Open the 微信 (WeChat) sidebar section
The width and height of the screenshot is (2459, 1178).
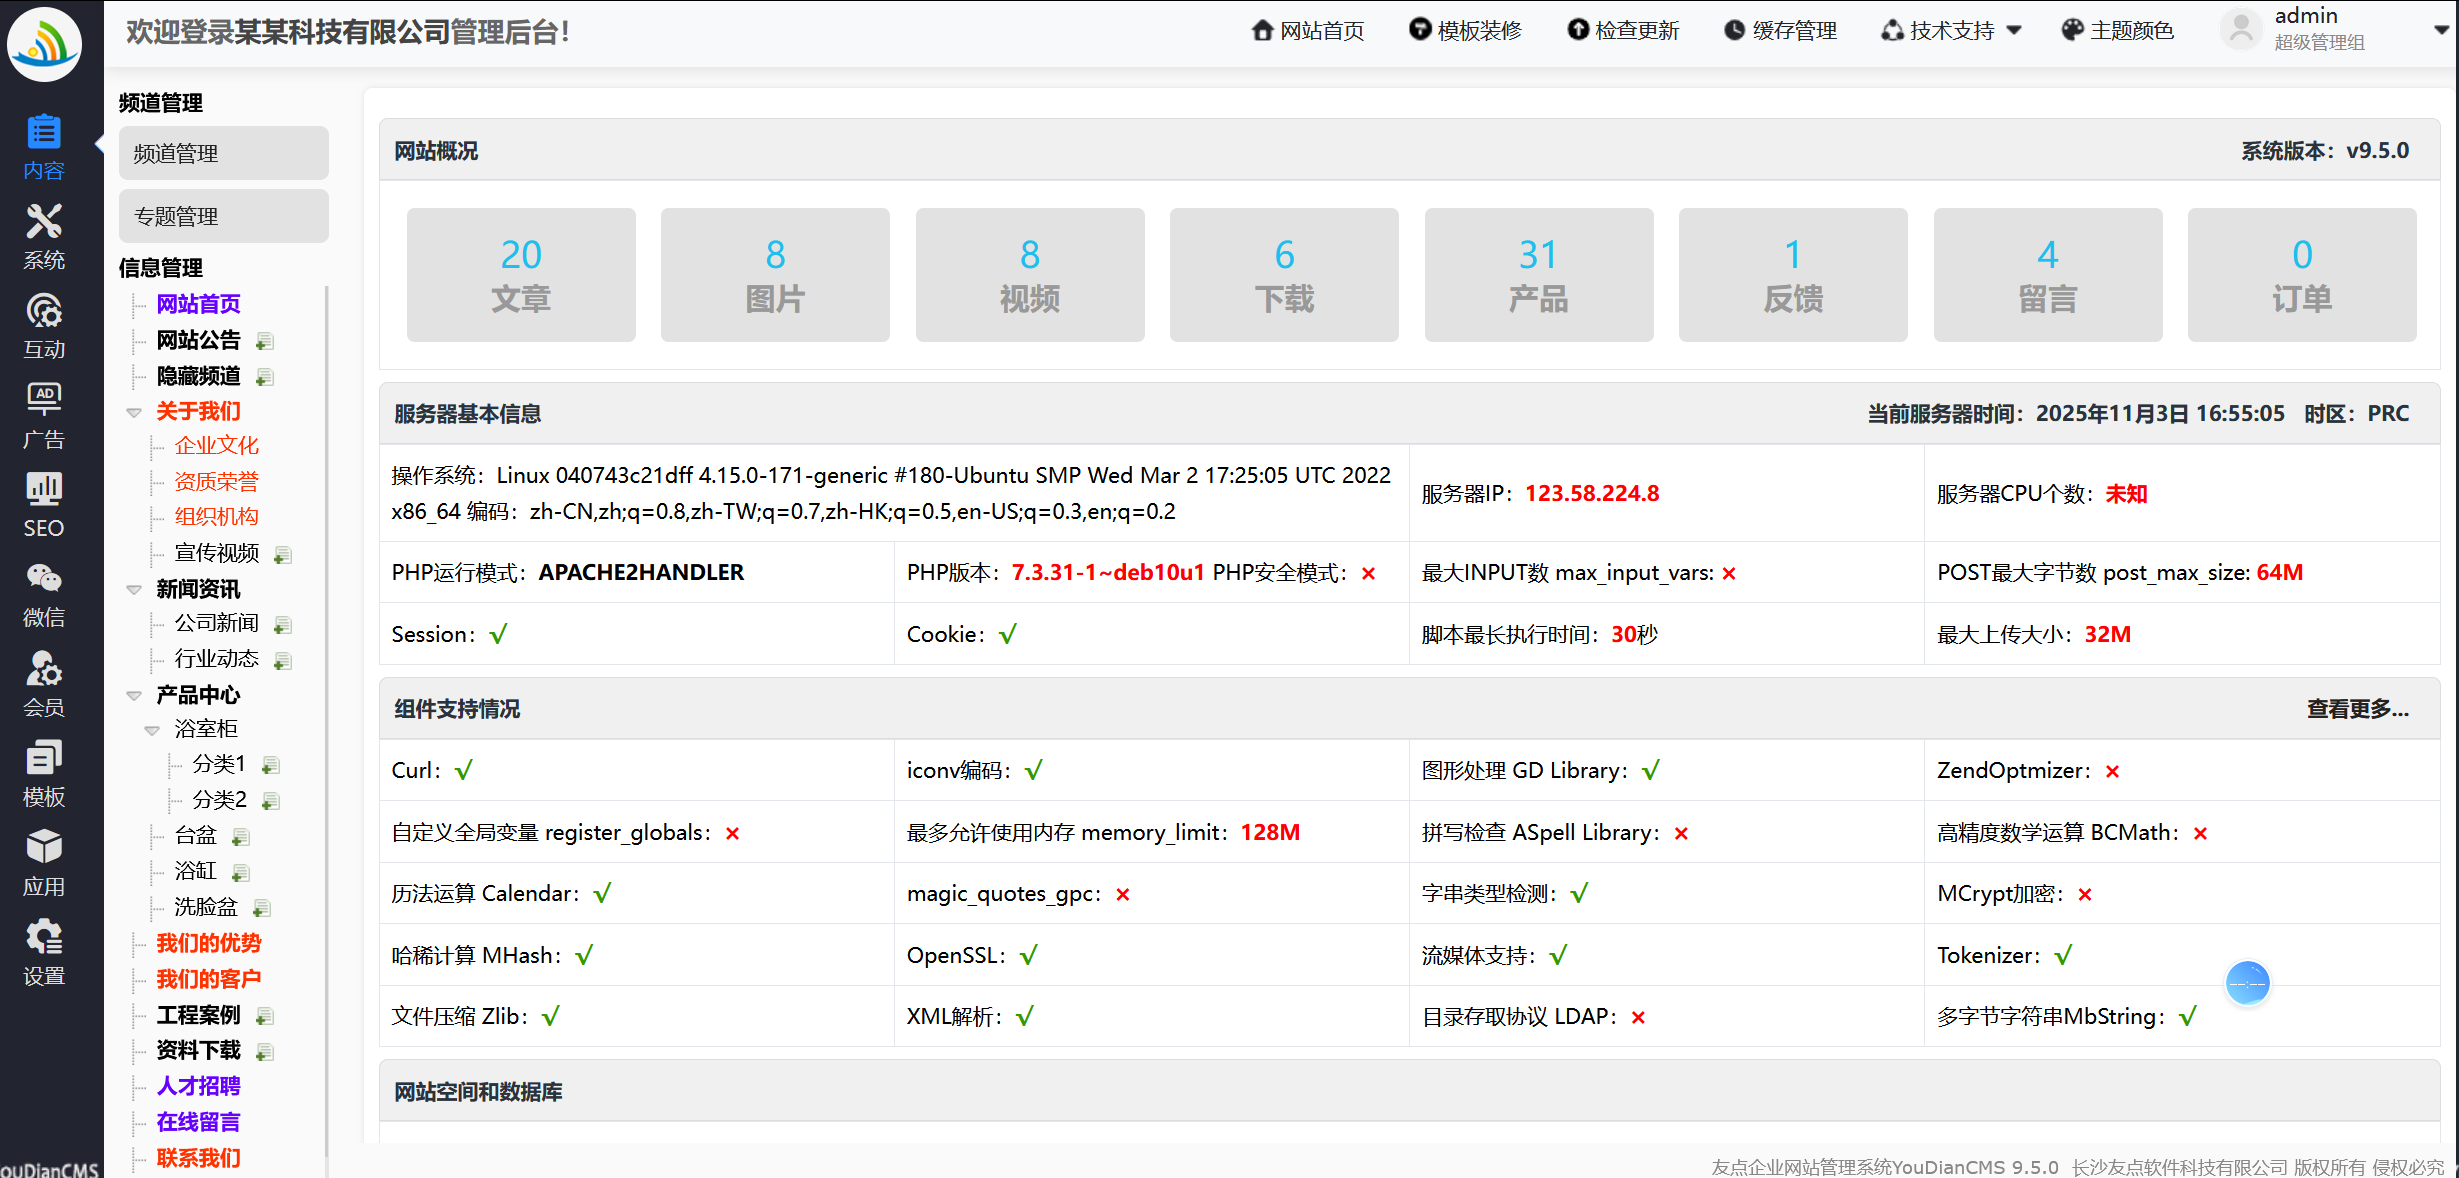(x=43, y=595)
